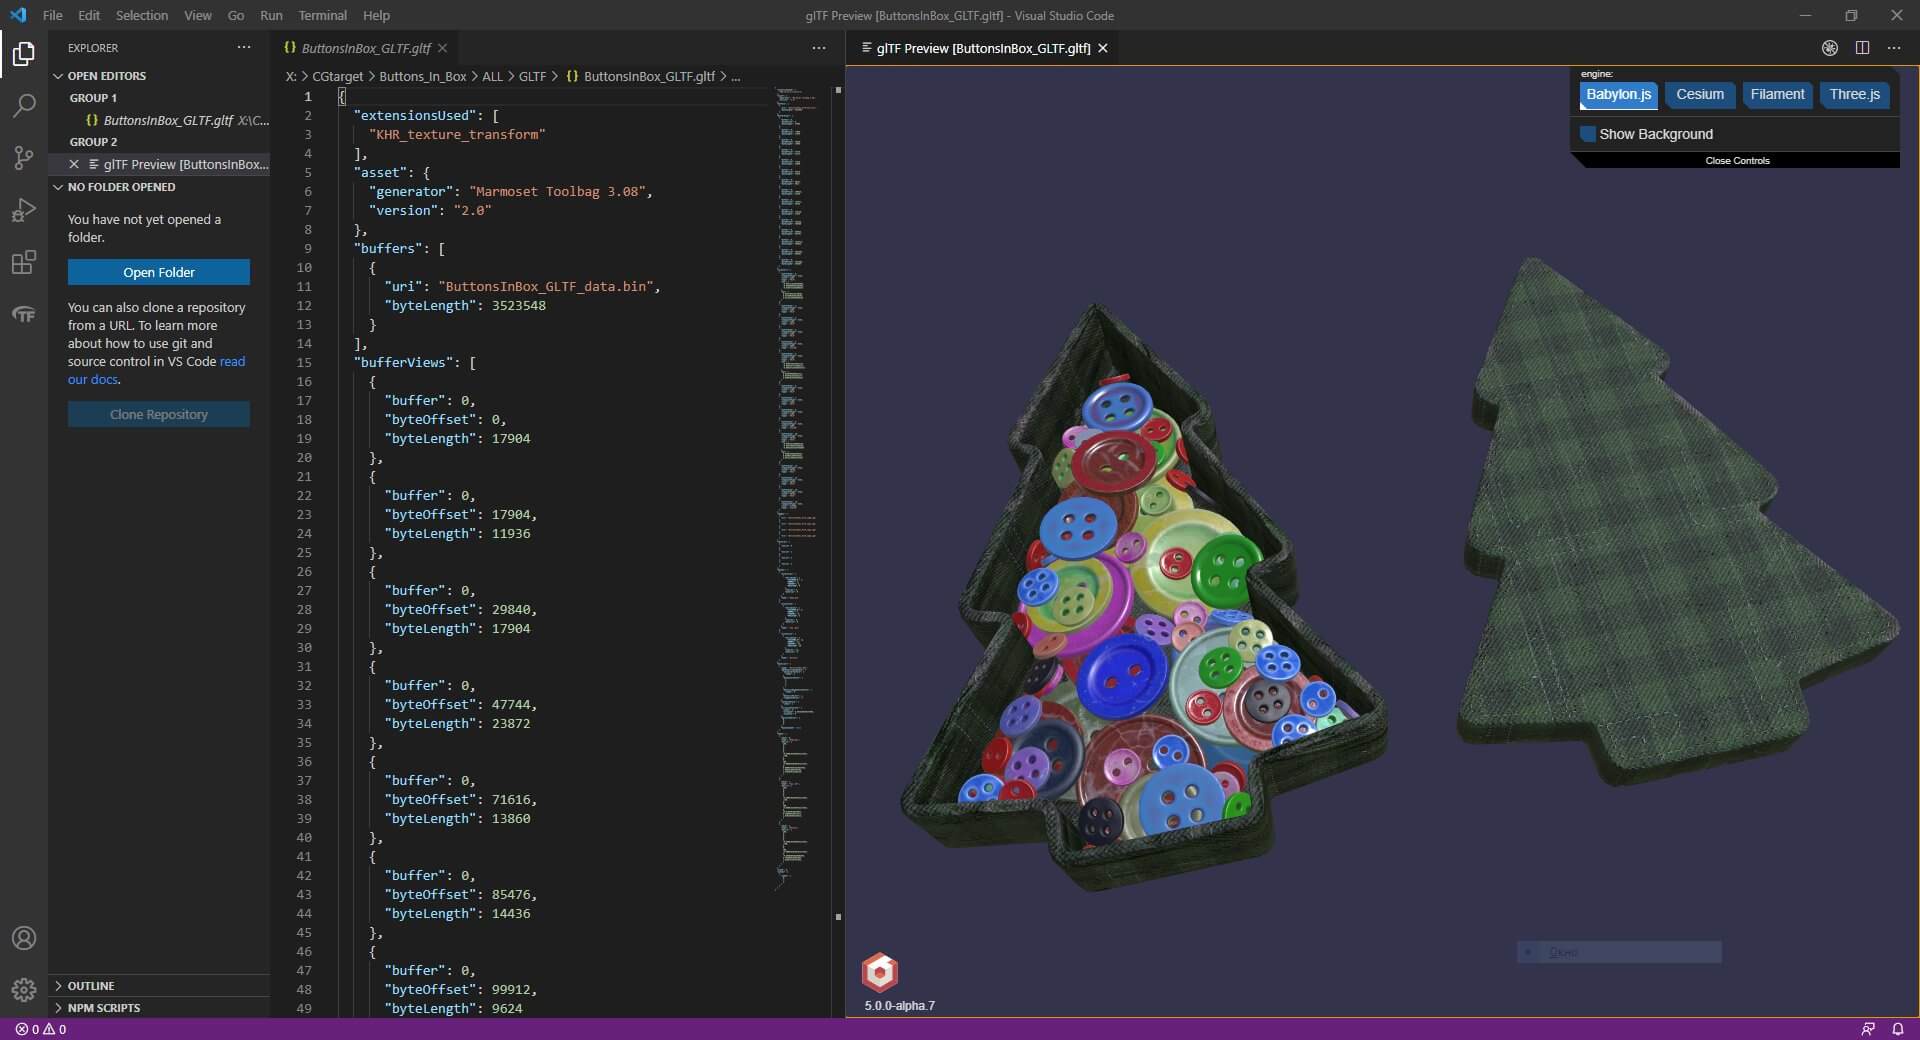Open the Search view in activity bar
Viewport: 1920px width, 1040px height.
24,105
